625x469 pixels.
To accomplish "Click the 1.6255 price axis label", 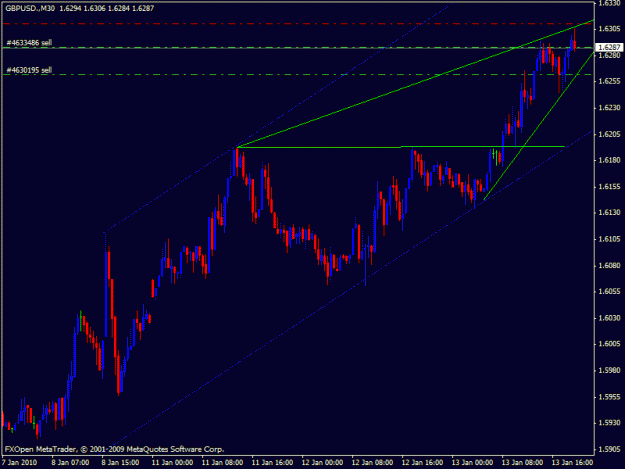I will 609,81.
